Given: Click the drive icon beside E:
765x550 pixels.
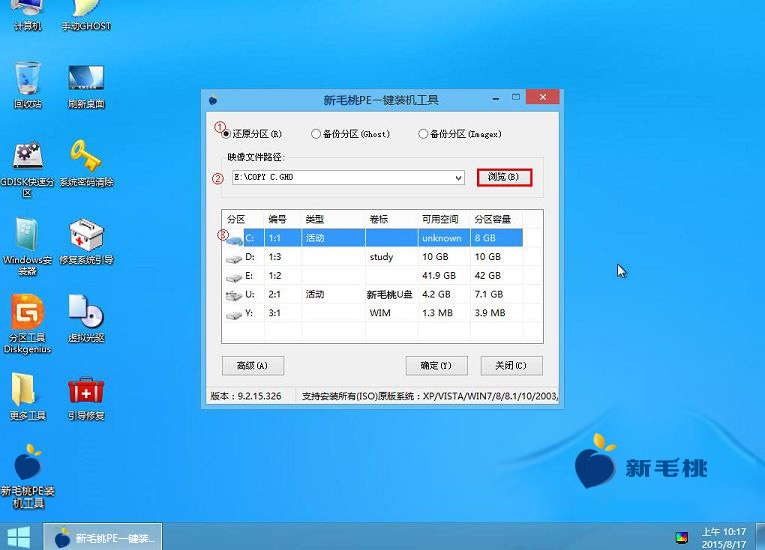Looking at the screenshot, I should (234, 277).
